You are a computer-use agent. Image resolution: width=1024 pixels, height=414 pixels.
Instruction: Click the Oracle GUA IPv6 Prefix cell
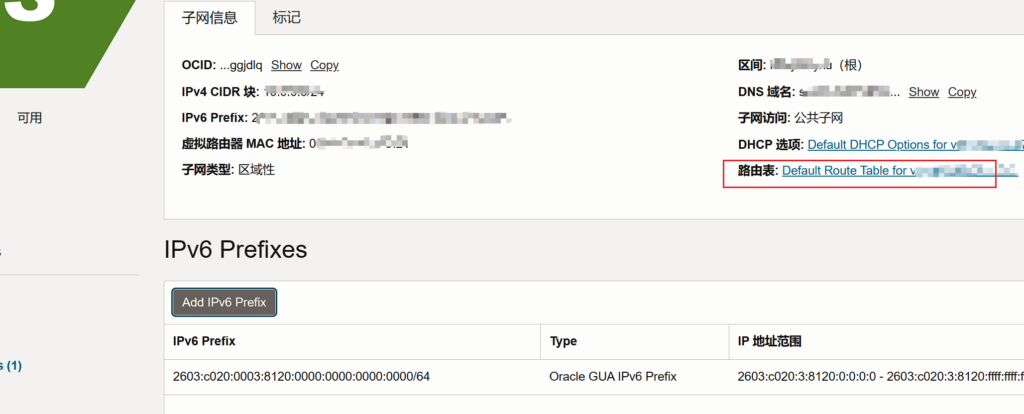(613, 377)
